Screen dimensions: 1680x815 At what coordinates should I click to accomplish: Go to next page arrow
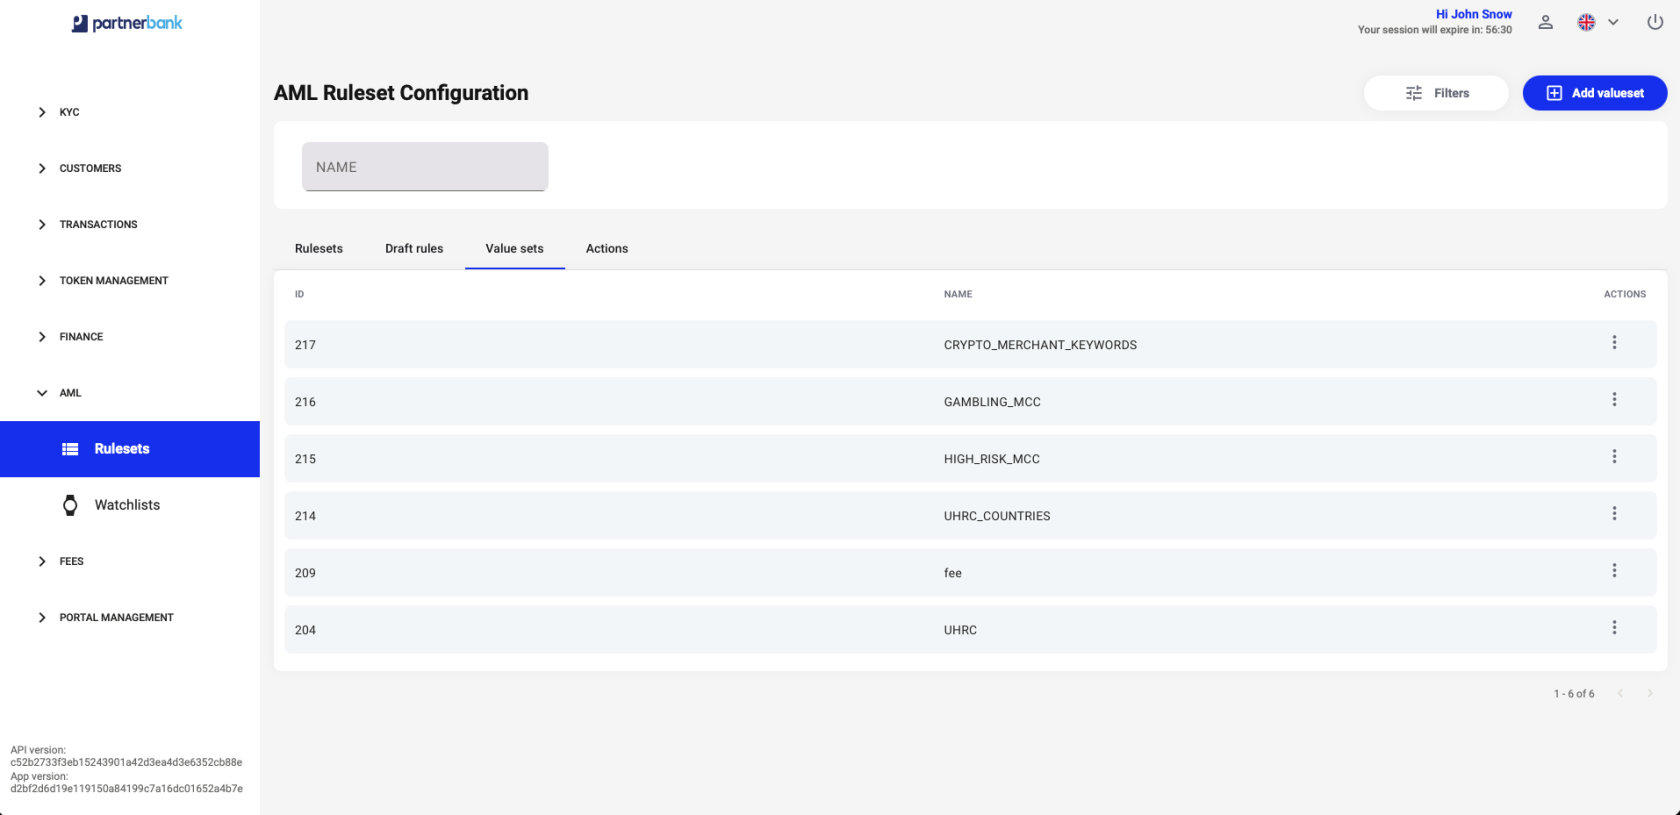coord(1650,693)
